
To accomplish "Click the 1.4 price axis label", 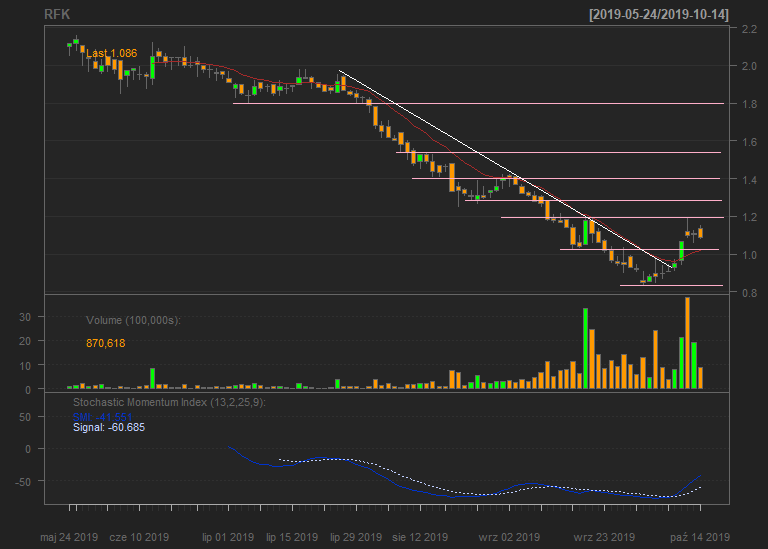I will (x=749, y=180).
